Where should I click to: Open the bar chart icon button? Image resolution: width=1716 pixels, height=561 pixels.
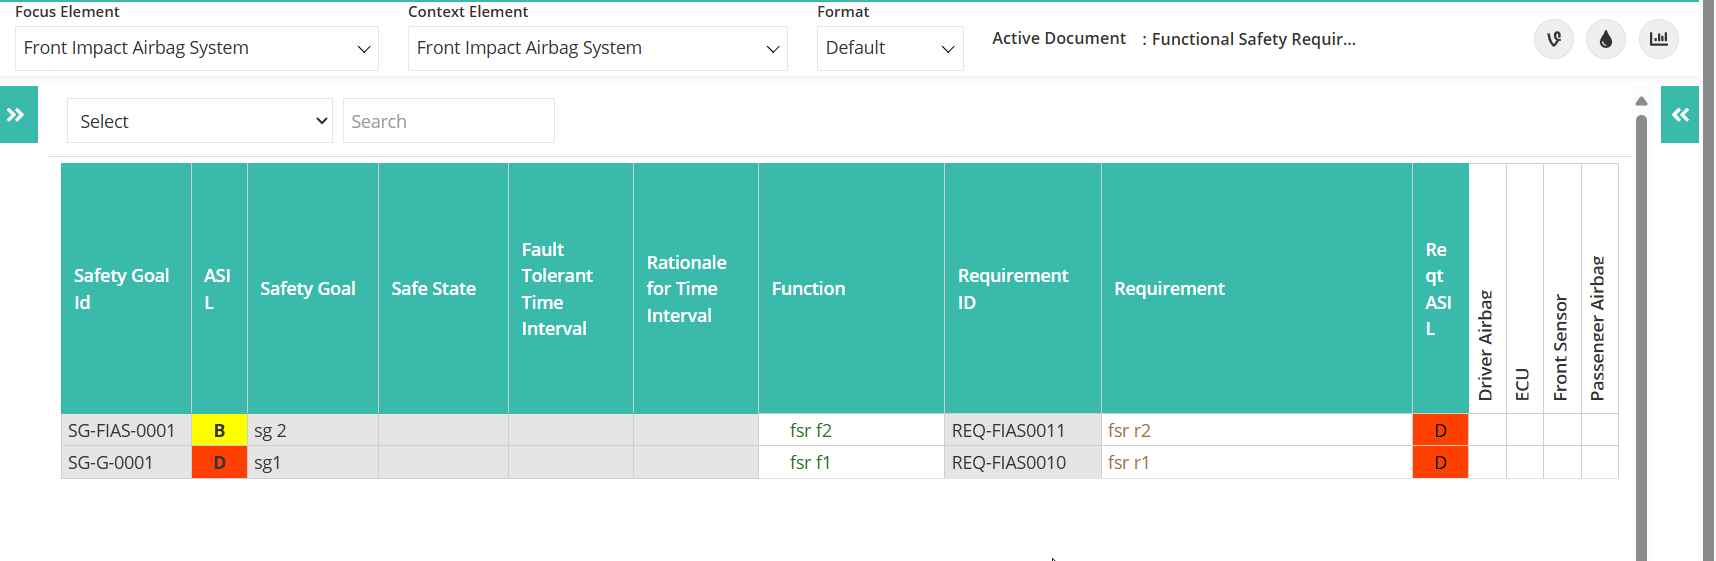tap(1659, 39)
